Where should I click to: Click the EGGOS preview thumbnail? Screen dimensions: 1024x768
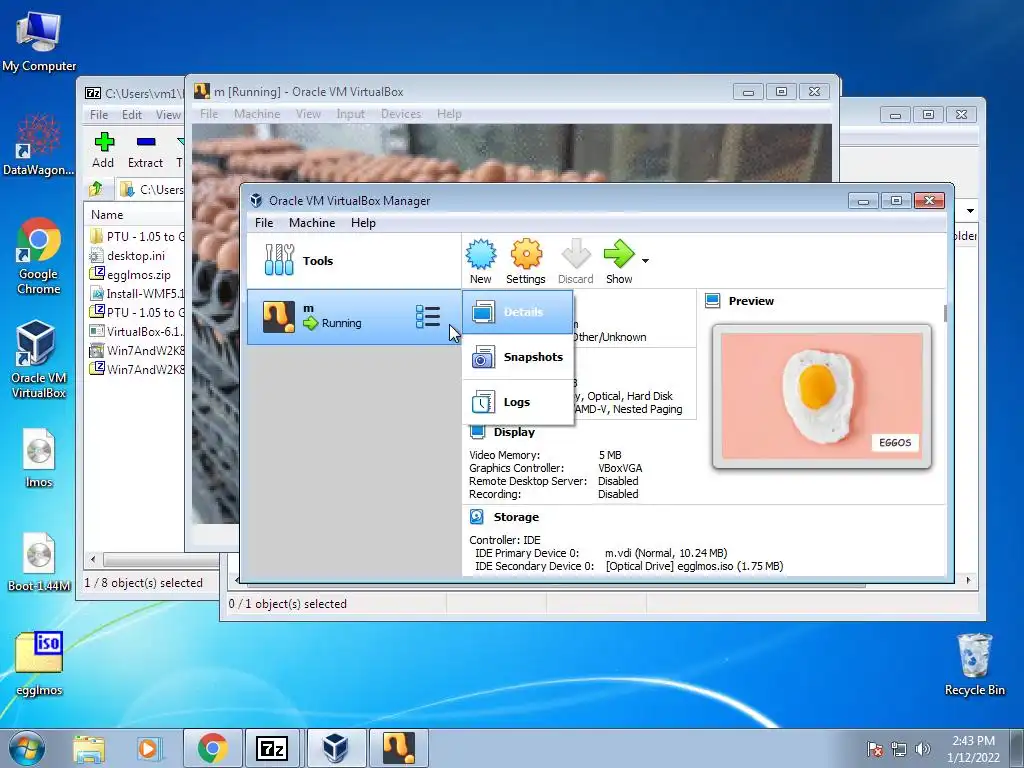pyautogui.click(x=822, y=396)
